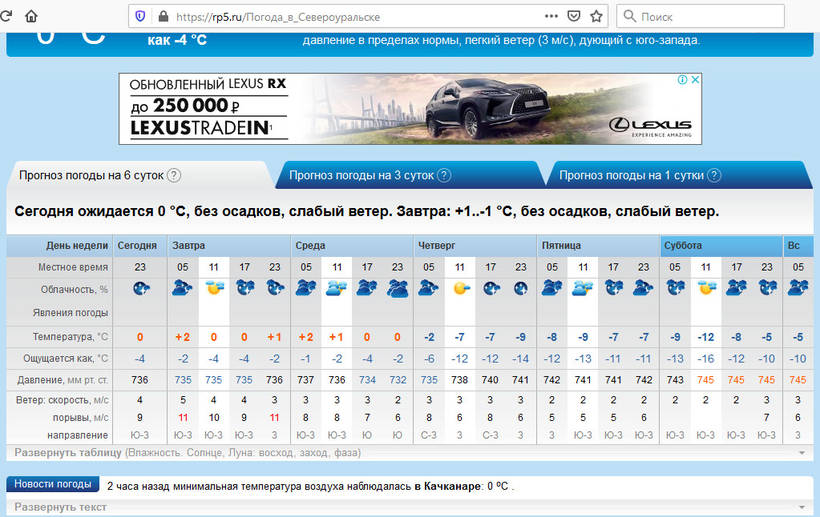Click the Новости погоды button
The height and width of the screenshot is (517, 820).
pos(54,485)
